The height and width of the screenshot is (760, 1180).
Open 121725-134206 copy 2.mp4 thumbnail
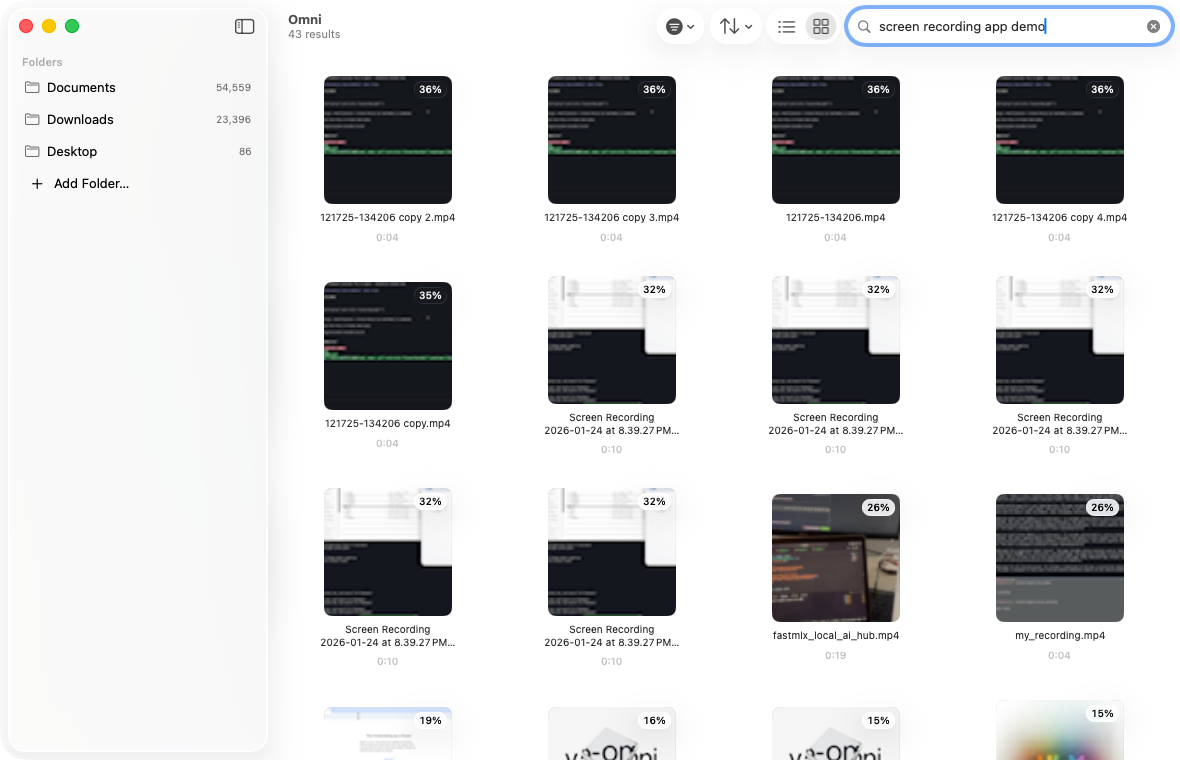(x=388, y=140)
